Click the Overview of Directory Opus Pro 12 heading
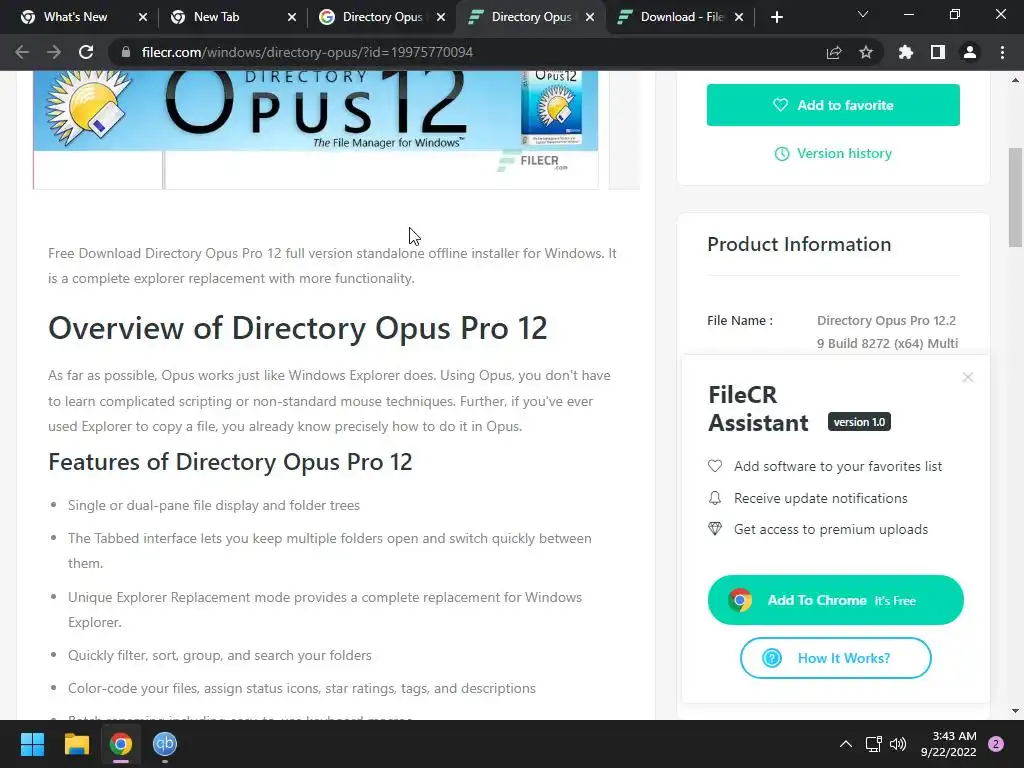This screenshot has height=768, width=1024. point(298,328)
